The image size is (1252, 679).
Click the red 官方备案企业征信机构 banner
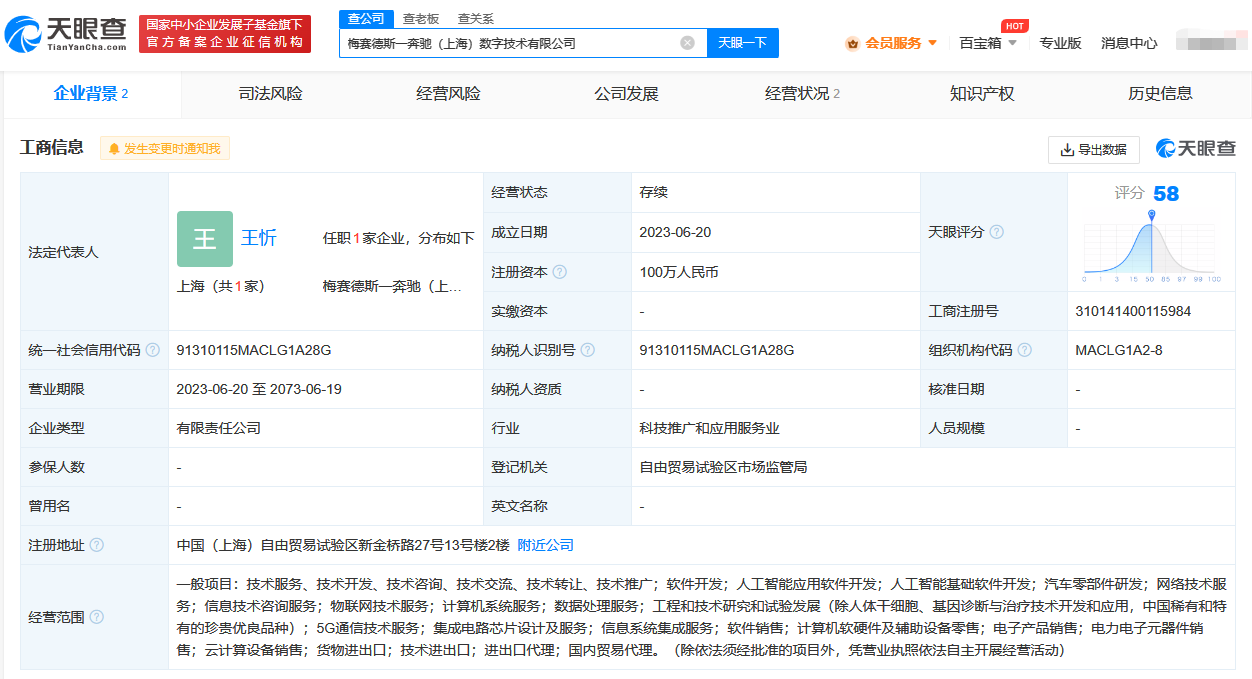225,34
